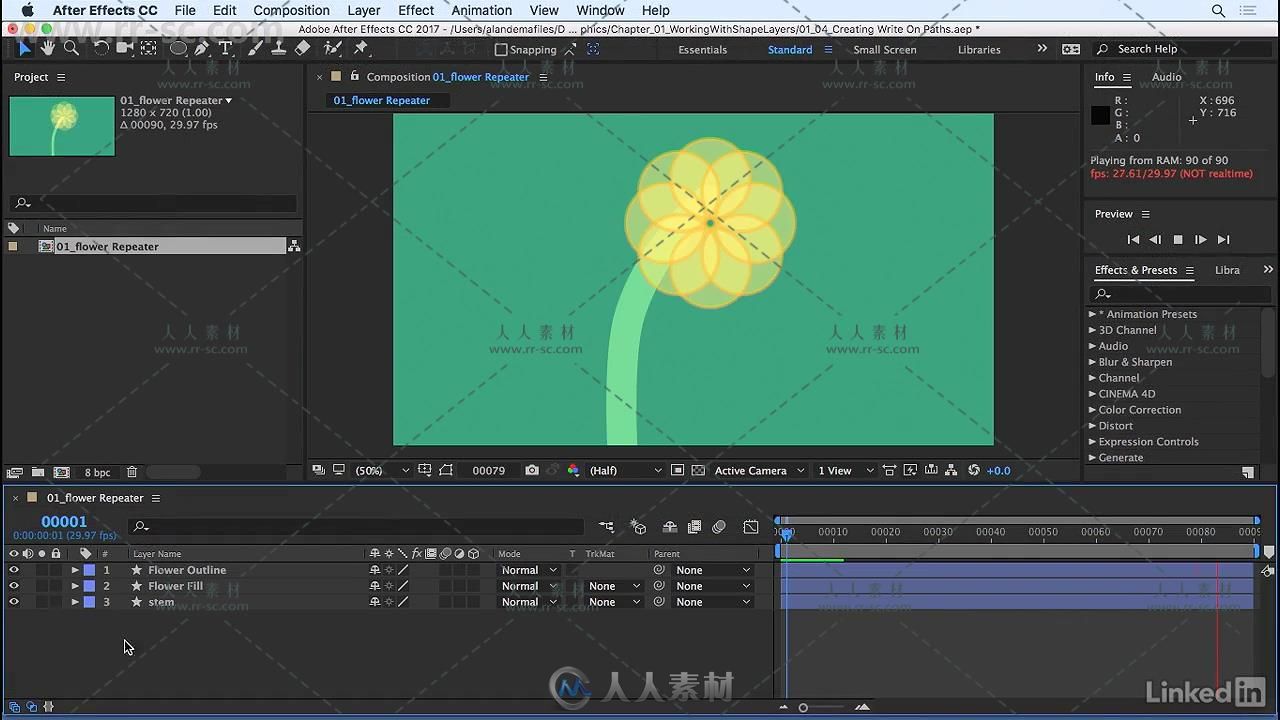Open the composition flowchart icon in viewer

click(x=950, y=470)
